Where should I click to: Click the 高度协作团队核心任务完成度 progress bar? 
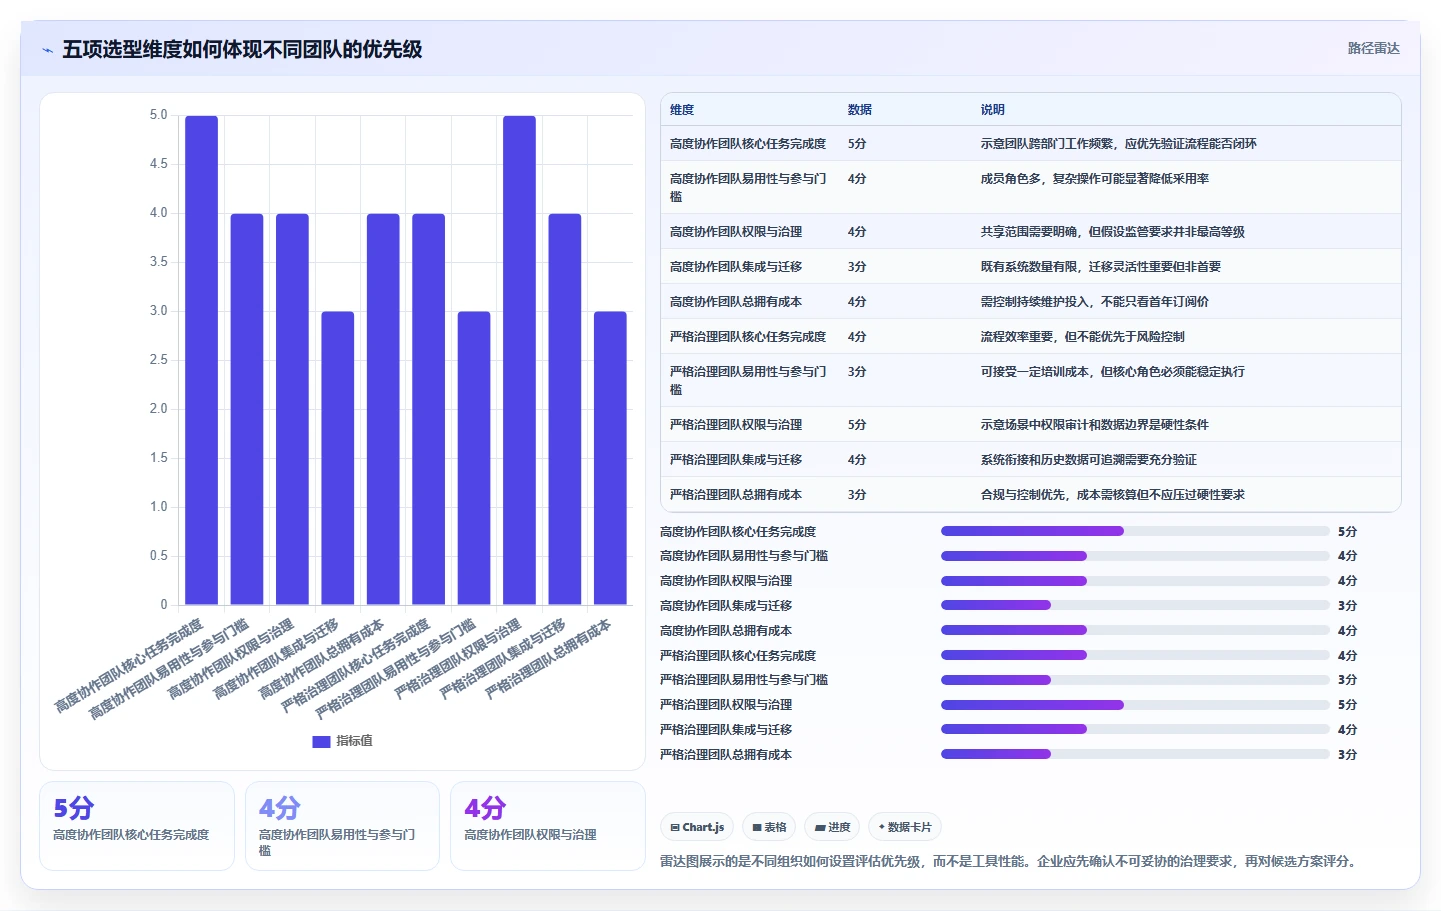pyautogui.click(x=1135, y=531)
